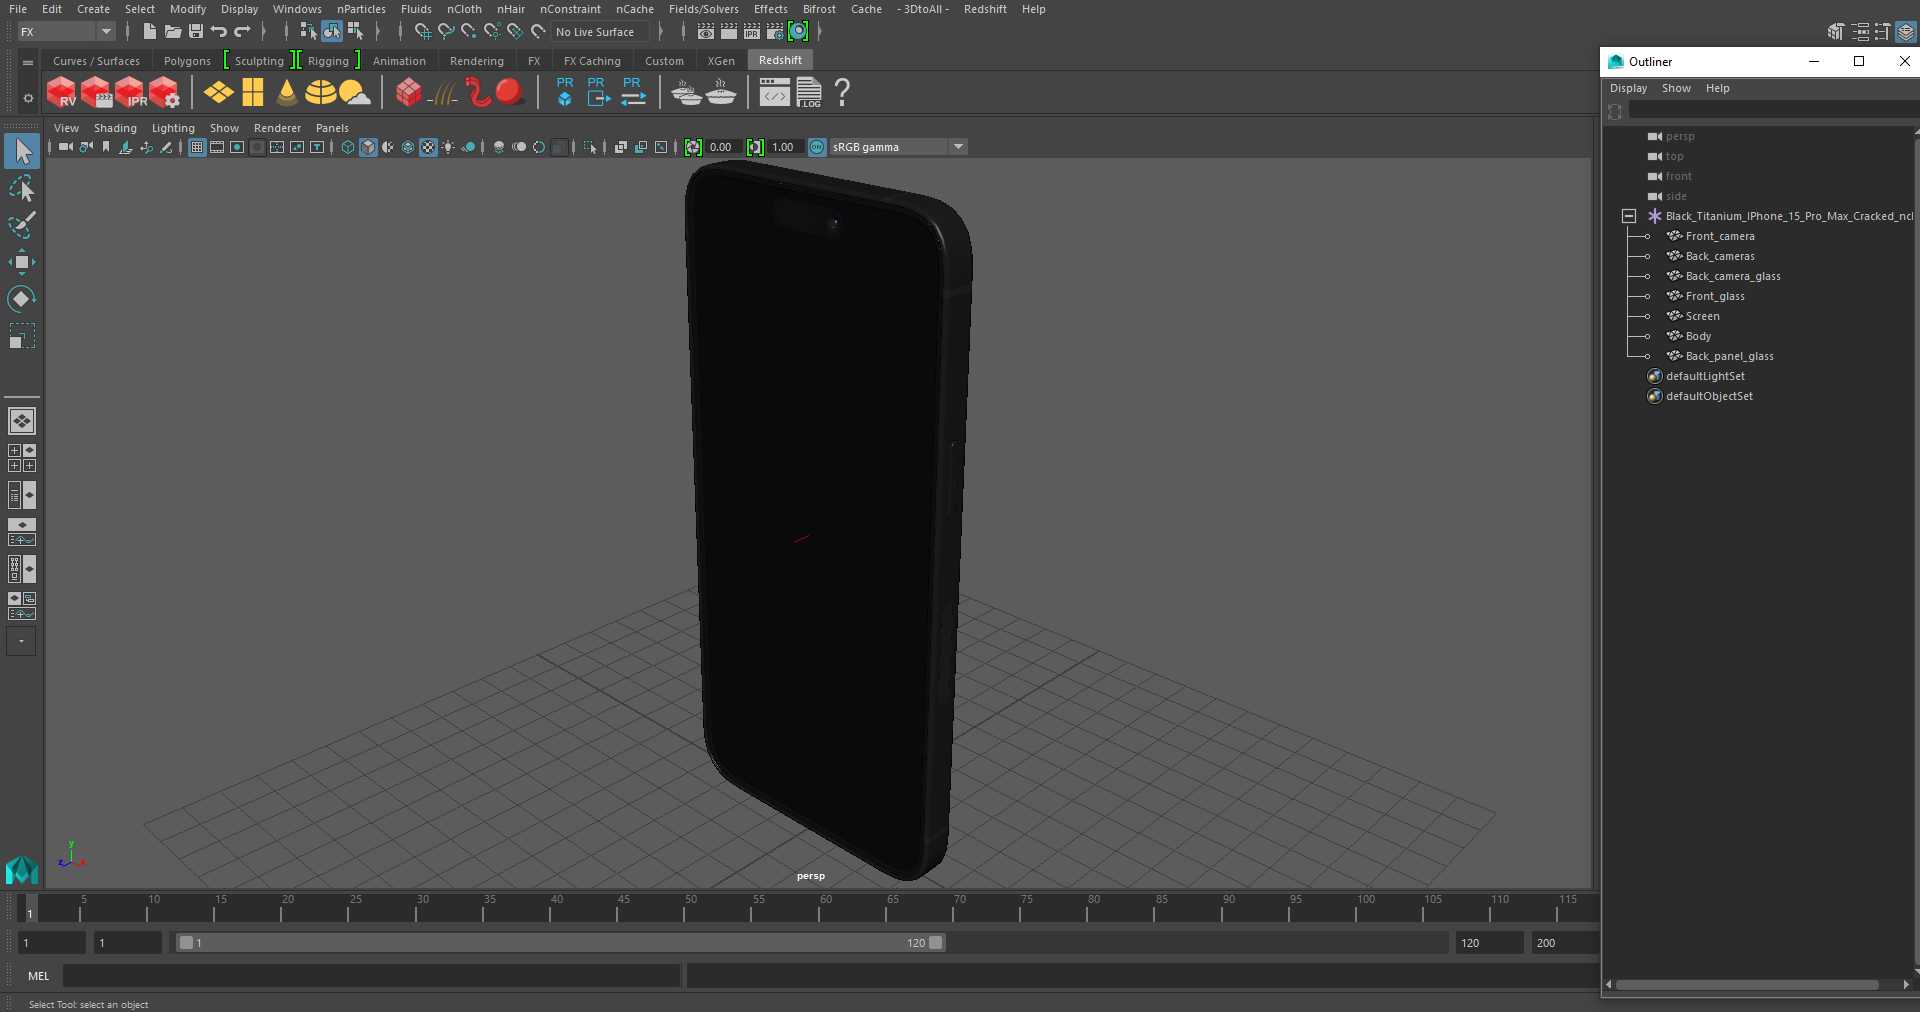Viewport: 1920px width, 1012px height.
Task: Undo the last action
Action: click(219, 32)
